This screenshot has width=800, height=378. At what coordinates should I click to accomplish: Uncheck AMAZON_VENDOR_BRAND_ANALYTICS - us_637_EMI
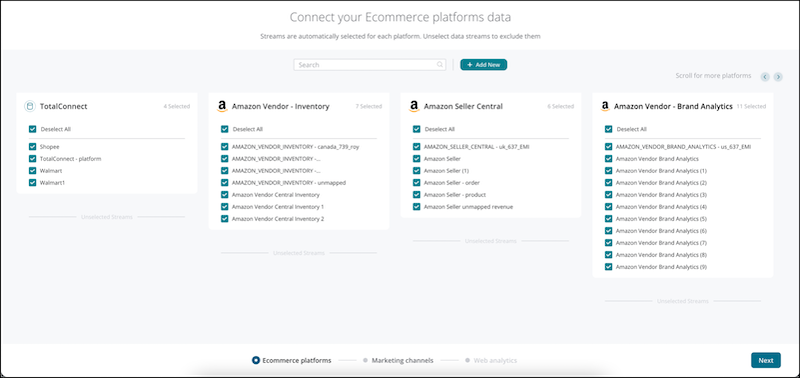[608, 146]
